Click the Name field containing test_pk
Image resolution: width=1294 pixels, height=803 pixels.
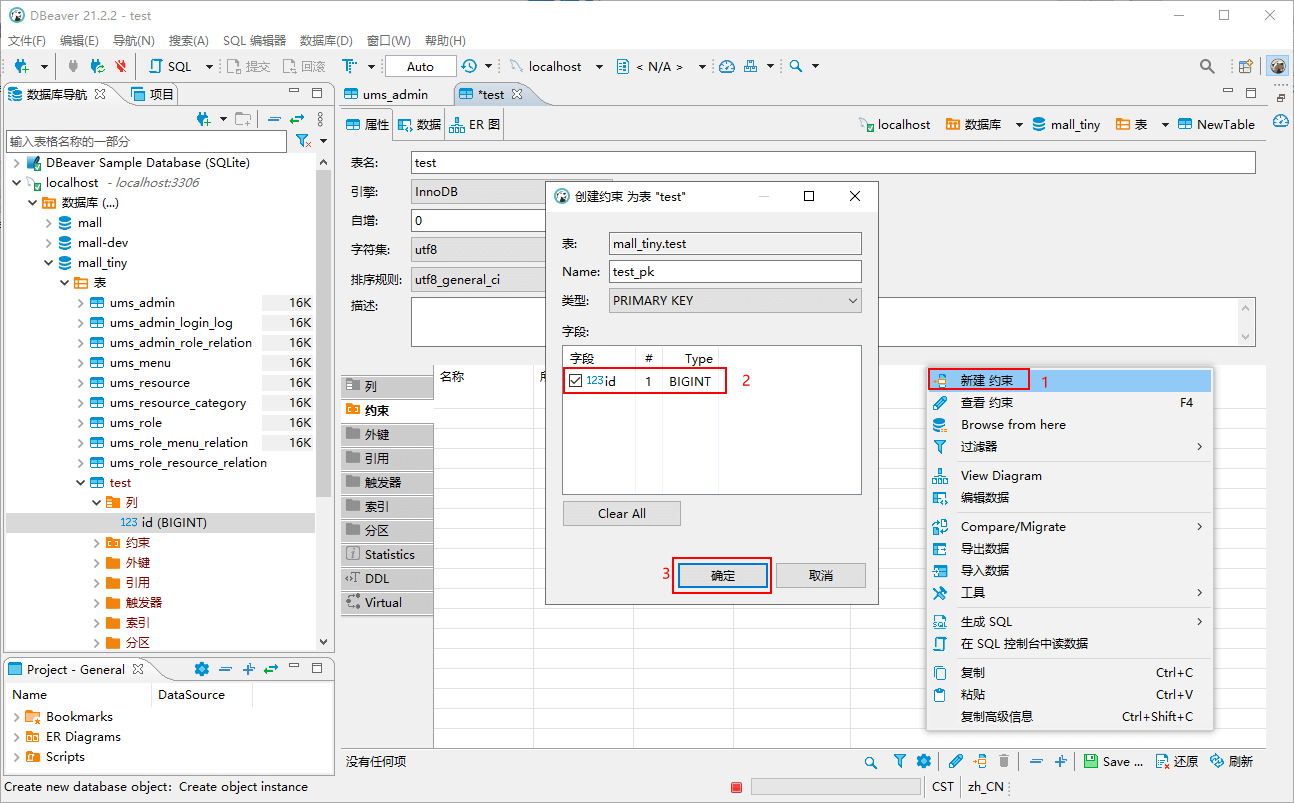(735, 271)
